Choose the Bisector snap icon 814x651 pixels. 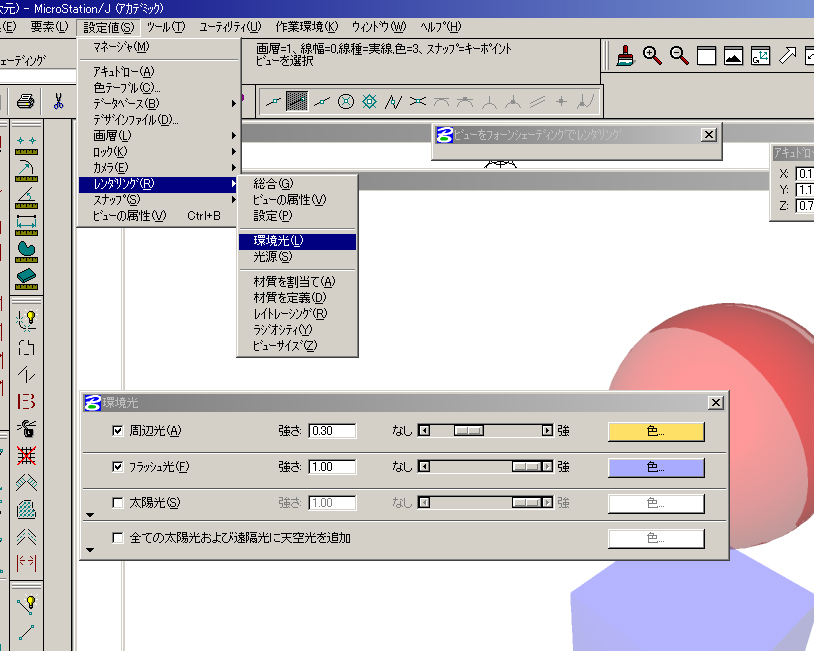coord(394,102)
